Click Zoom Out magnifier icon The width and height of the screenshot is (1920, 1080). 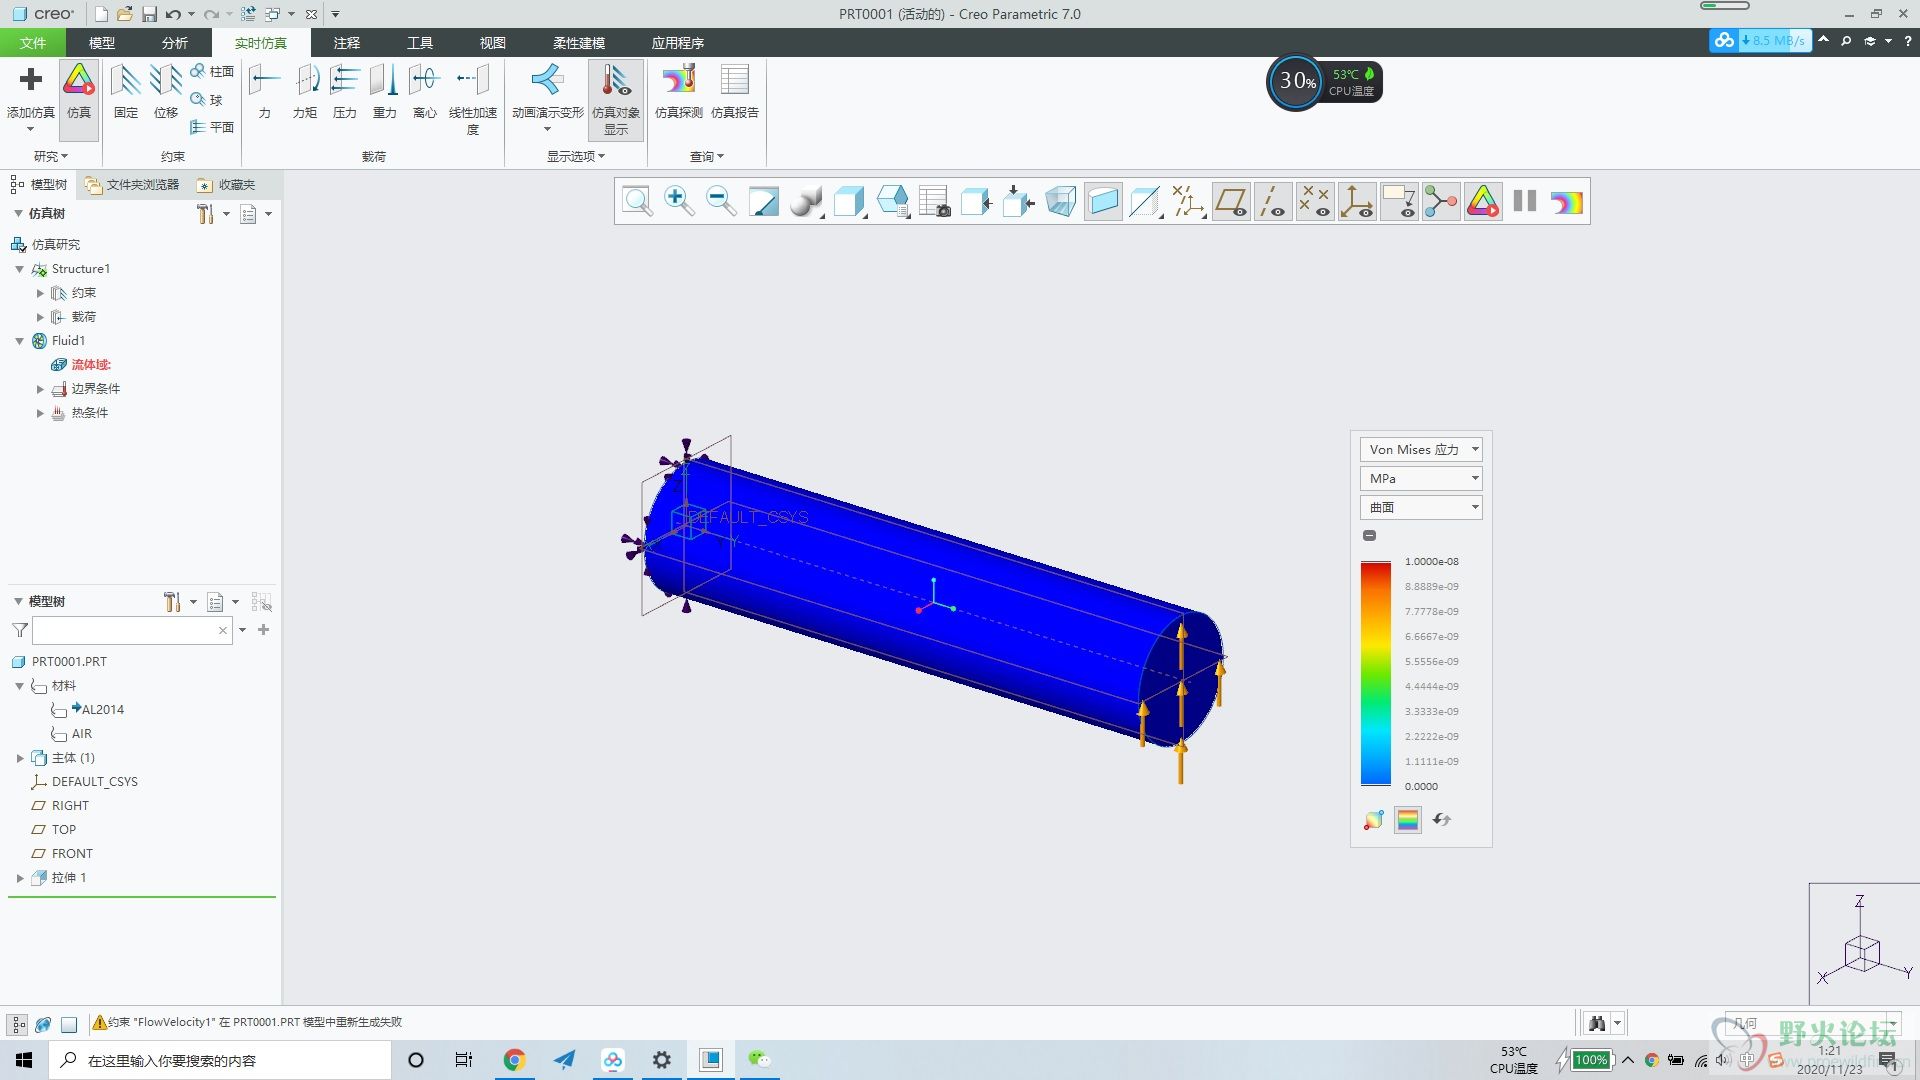(x=721, y=202)
